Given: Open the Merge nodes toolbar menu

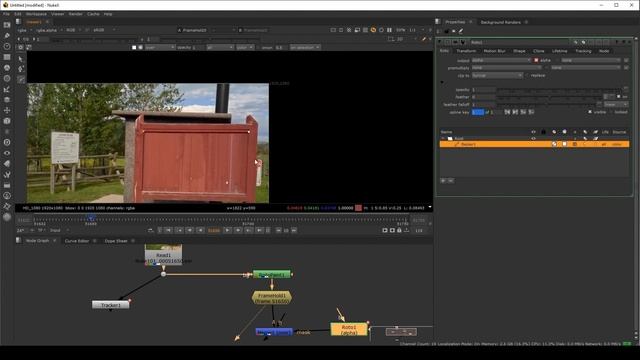Looking at the screenshot, I should 7,100.
